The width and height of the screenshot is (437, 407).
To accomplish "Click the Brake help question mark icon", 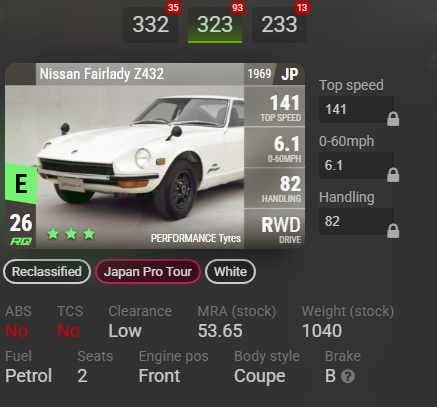I will (348, 377).
